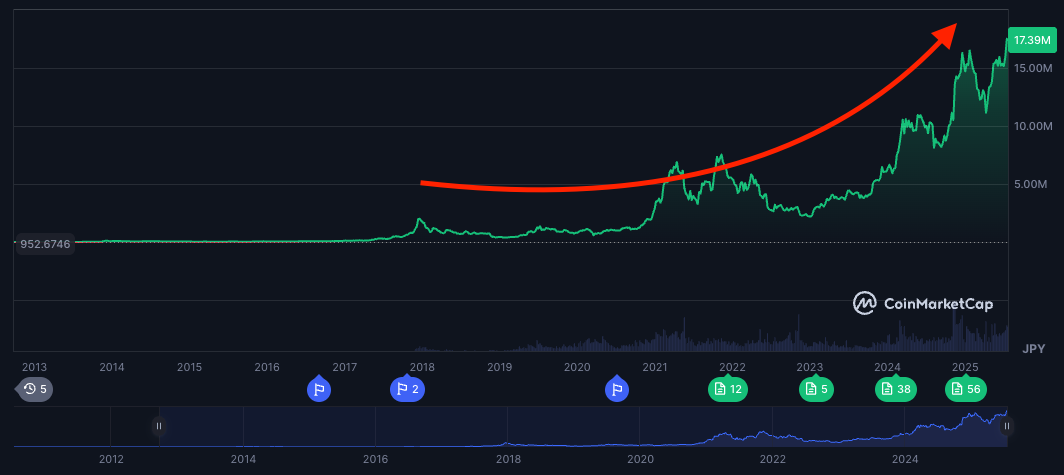Click the 17.39M current price label

tap(1032, 41)
